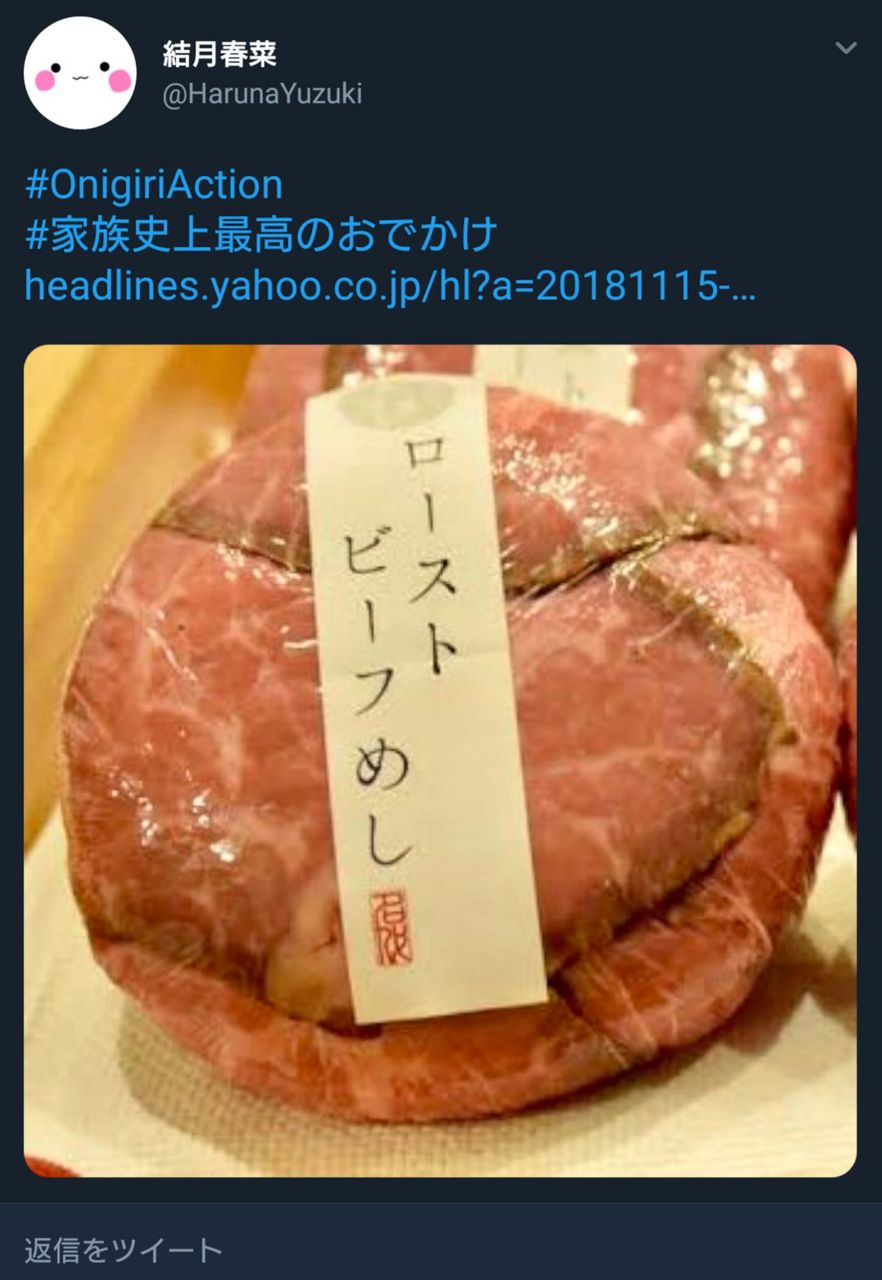The width and height of the screenshot is (882, 1280).
Task: Open the Yahoo news article URL
Action: [390, 288]
